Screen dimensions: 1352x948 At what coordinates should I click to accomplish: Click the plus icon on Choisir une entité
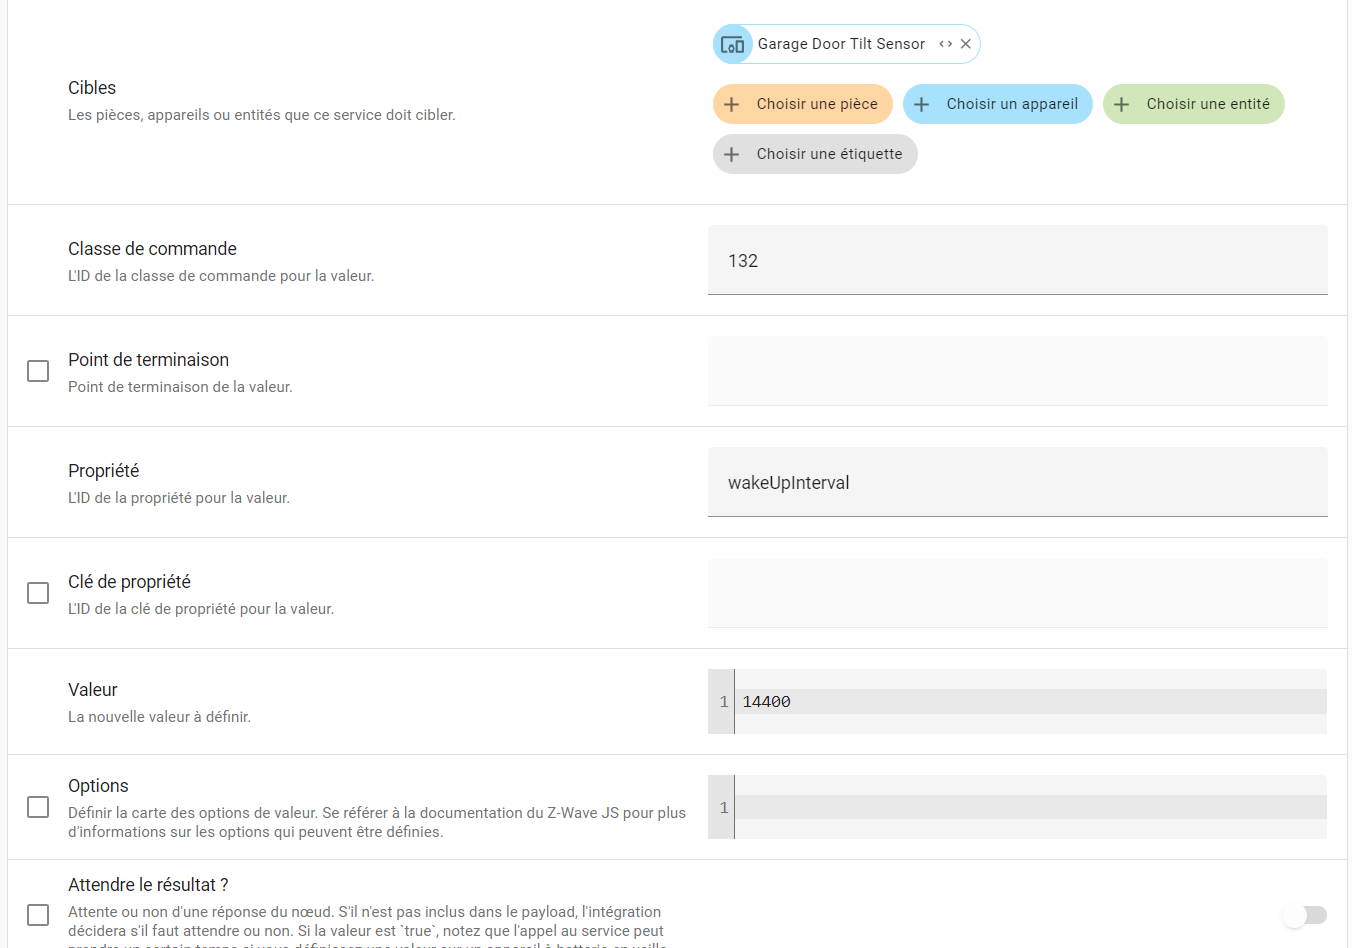[1122, 104]
